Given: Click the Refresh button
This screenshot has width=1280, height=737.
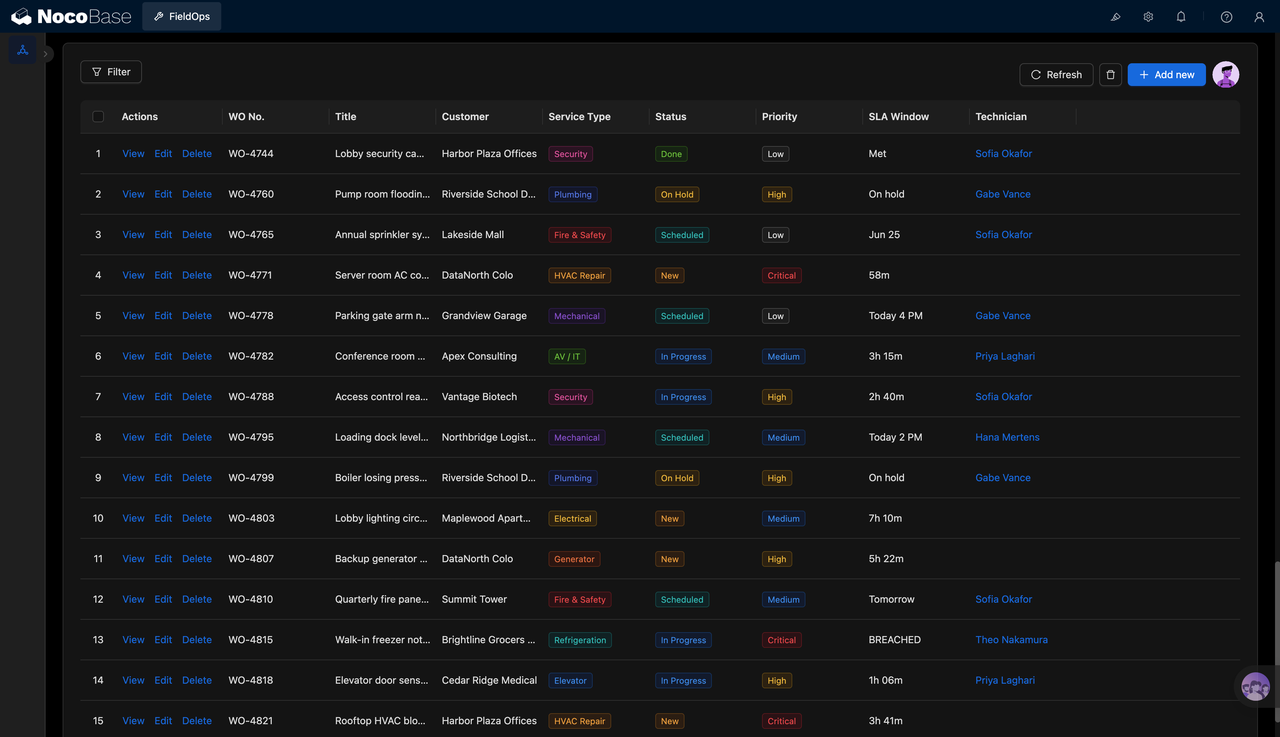Looking at the screenshot, I should (x=1056, y=75).
